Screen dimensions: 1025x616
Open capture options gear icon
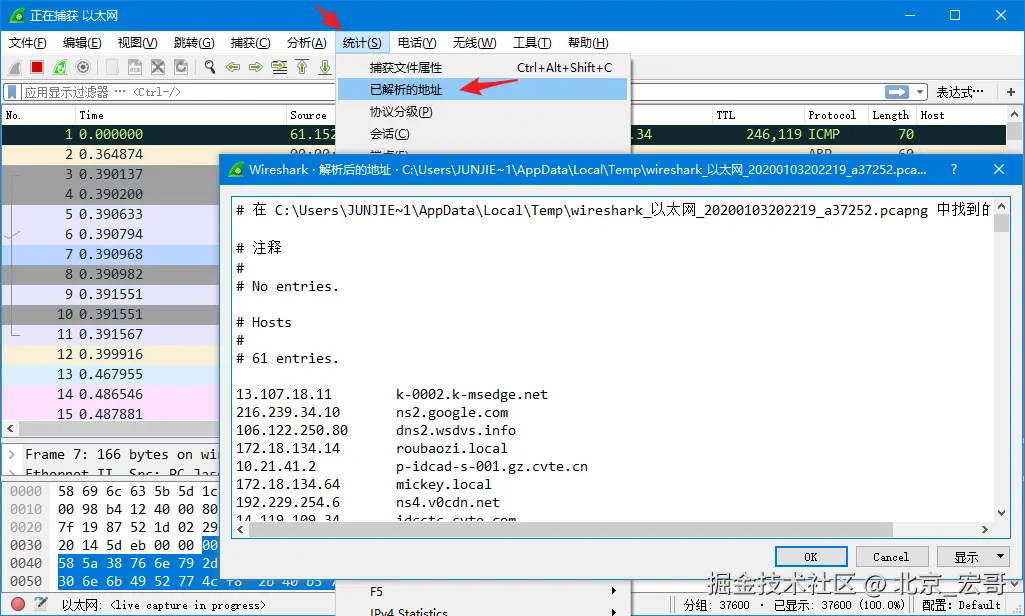point(83,67)
